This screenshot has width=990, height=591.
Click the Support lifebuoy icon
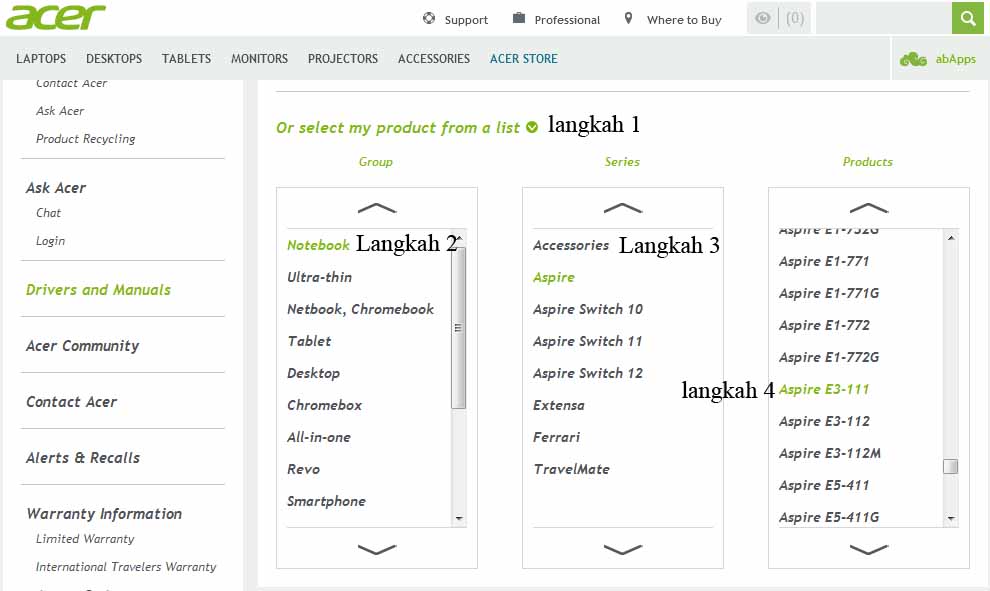429,18
